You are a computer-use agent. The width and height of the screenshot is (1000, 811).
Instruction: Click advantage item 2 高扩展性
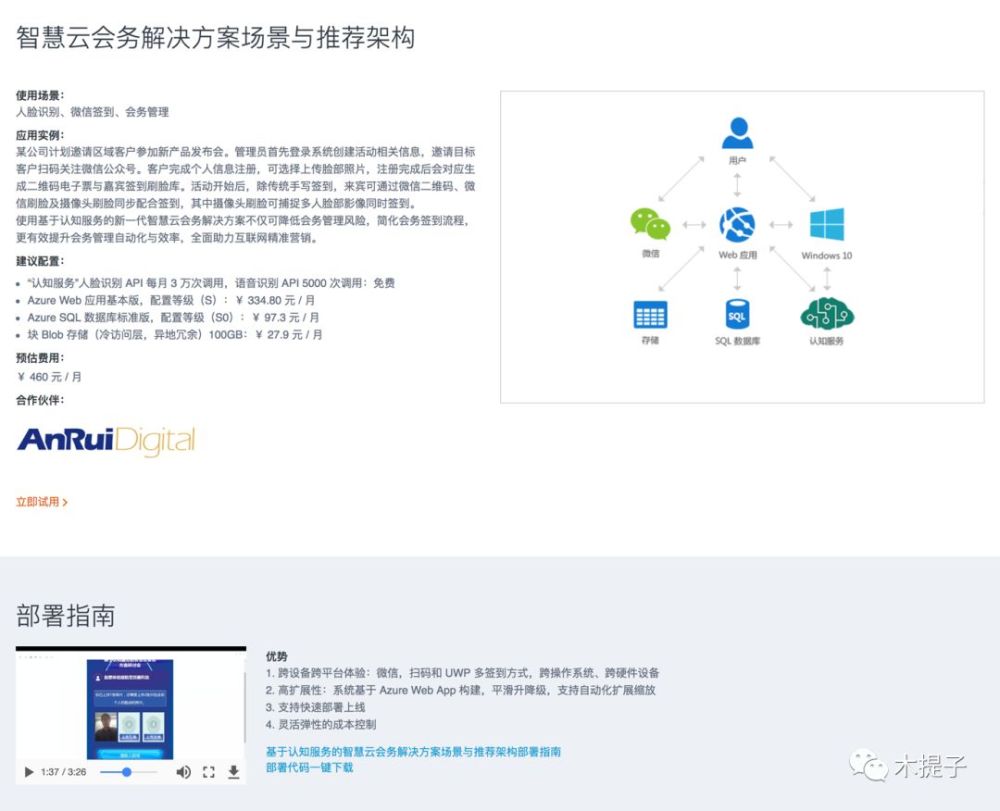[461, 690]
